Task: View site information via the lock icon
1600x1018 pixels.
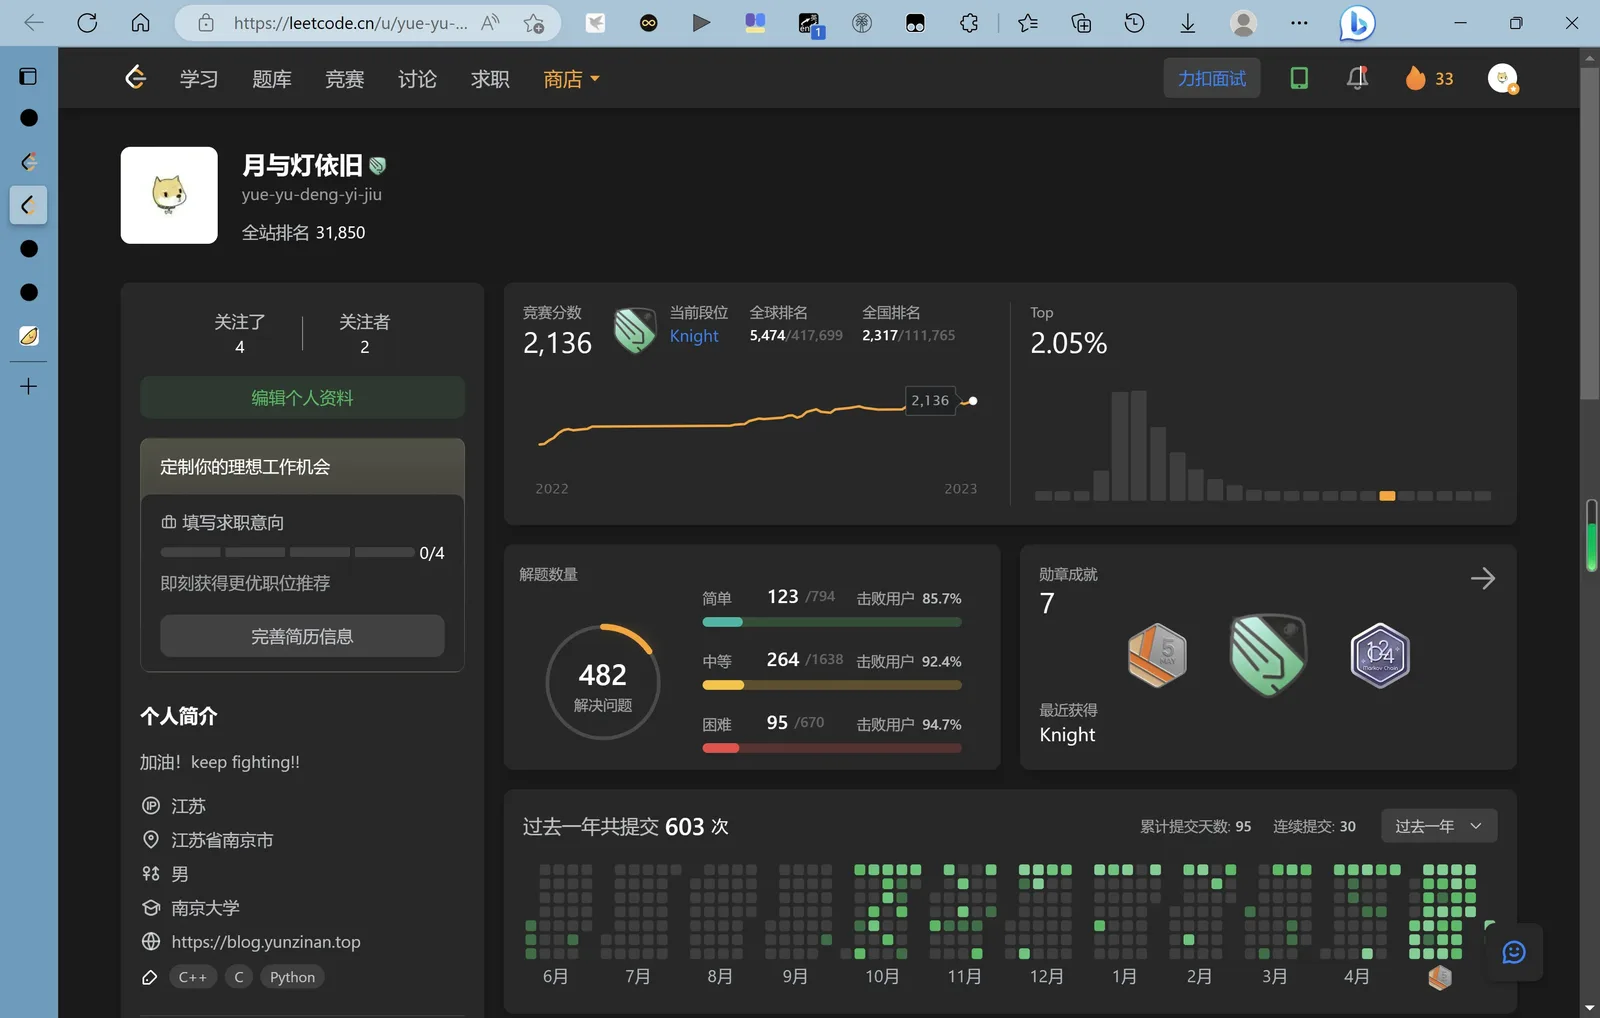Action: (x=206, y=23)
